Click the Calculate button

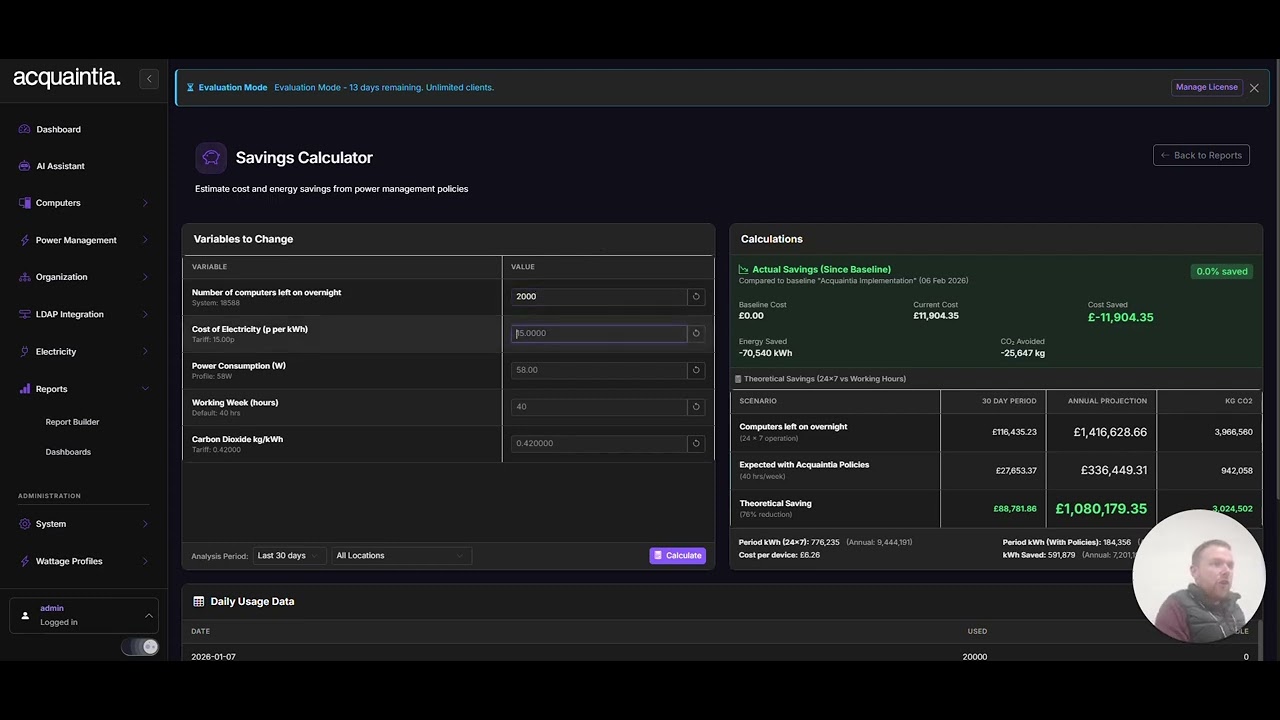tap(678, 555)
